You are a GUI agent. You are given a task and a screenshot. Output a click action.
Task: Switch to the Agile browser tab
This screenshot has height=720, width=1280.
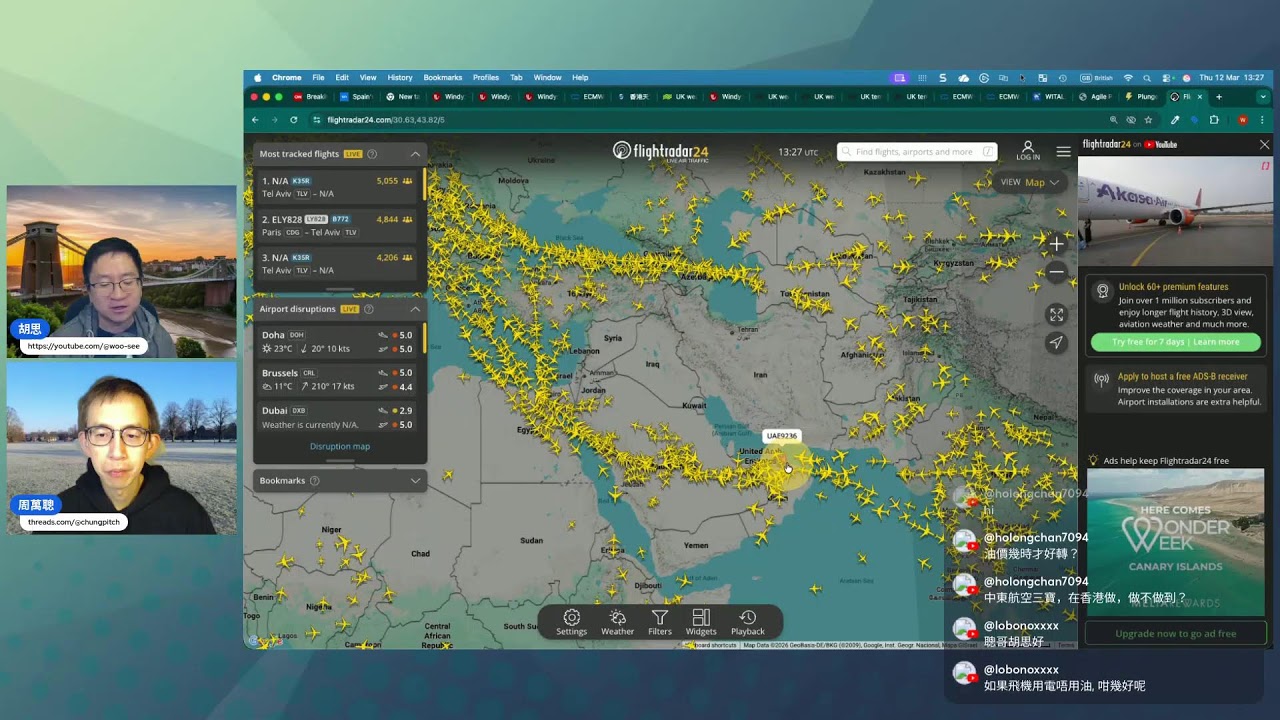(1095, 97)
